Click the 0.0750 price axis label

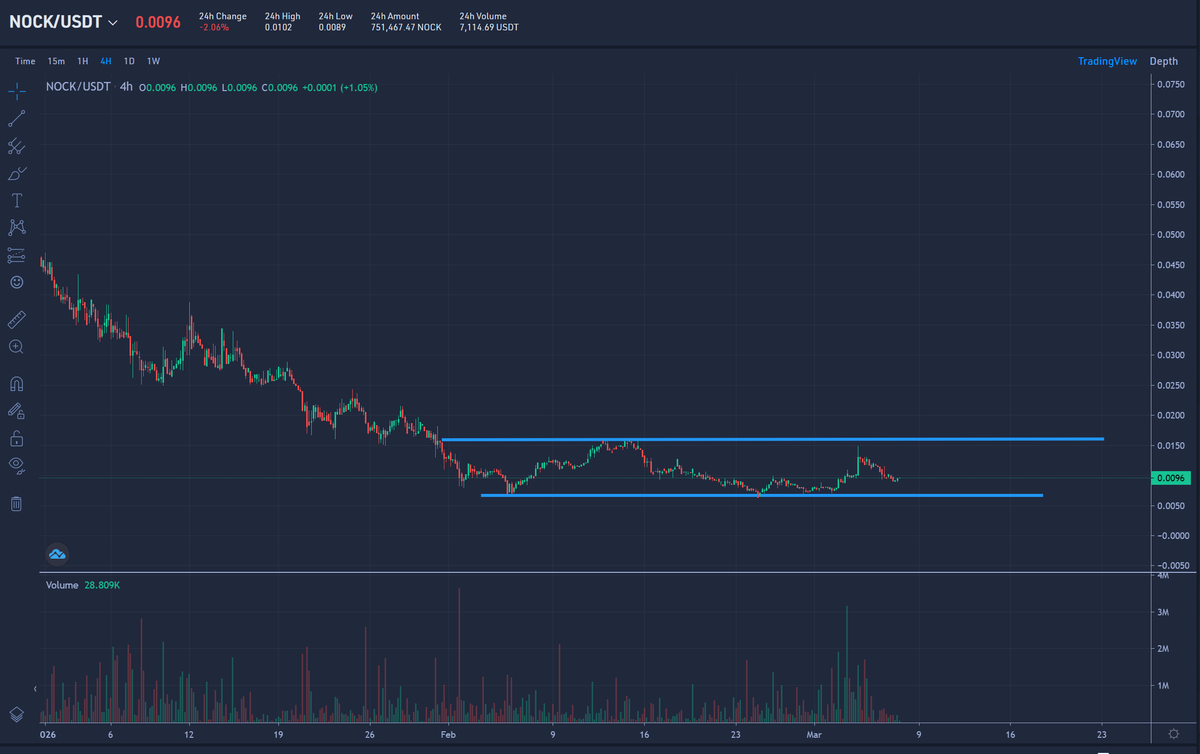(1170, 84)
